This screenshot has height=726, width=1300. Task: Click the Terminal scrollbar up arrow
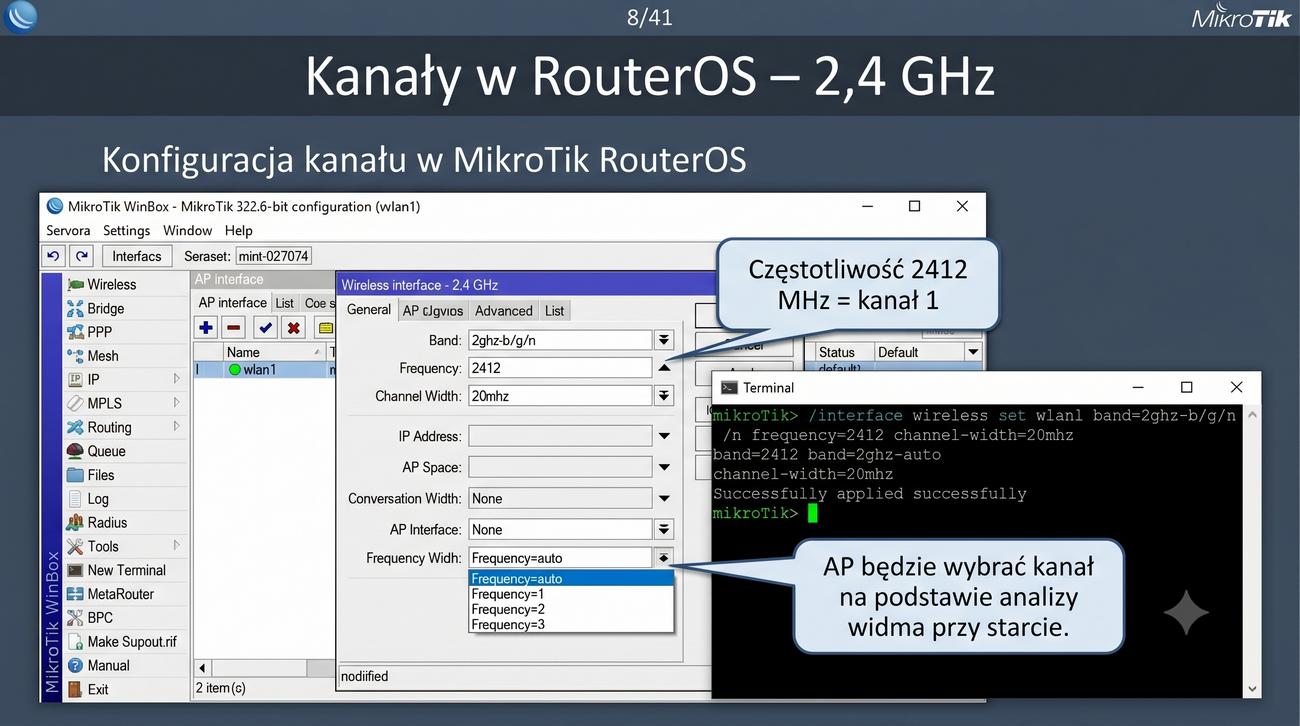tap(1252, 414)
